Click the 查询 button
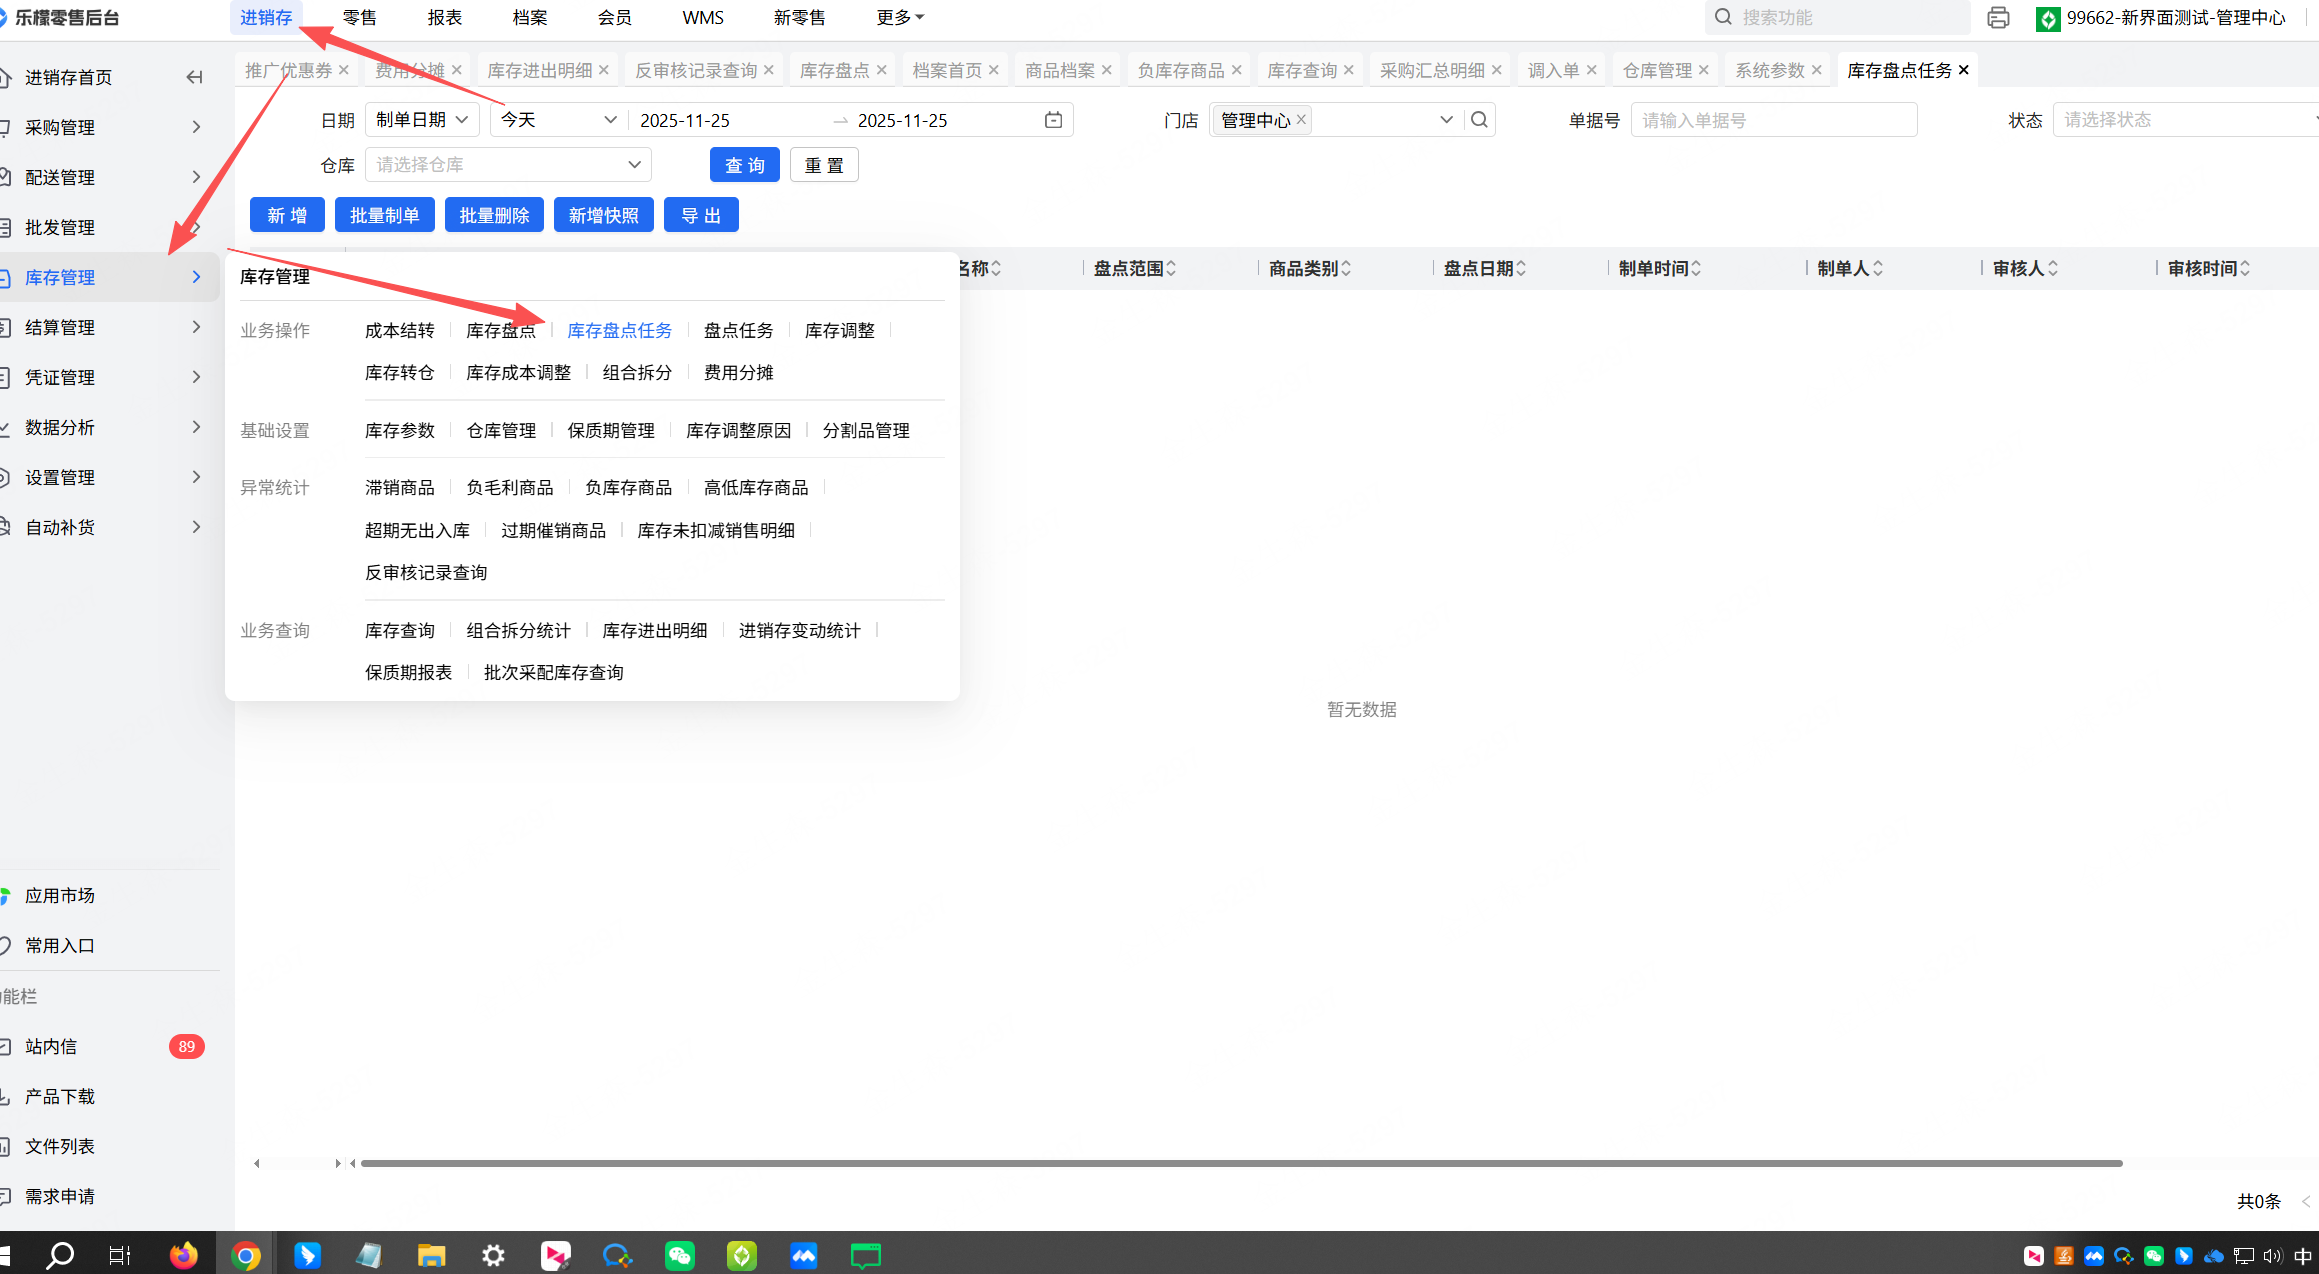The width and height of the screenshot is (2319, 1274). point(744,165)
